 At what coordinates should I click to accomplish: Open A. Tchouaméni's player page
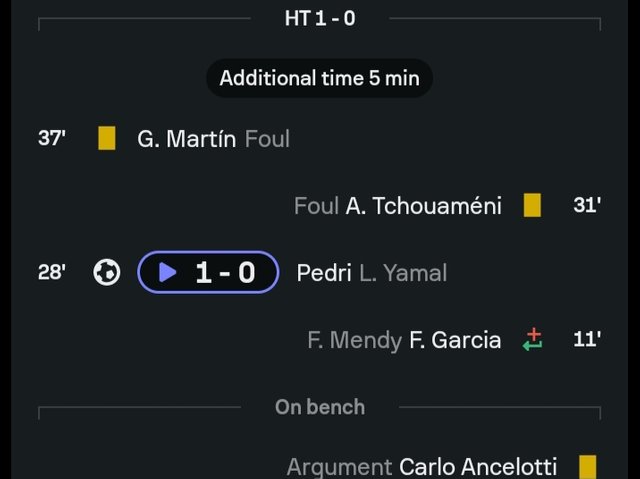click(424, 206)
